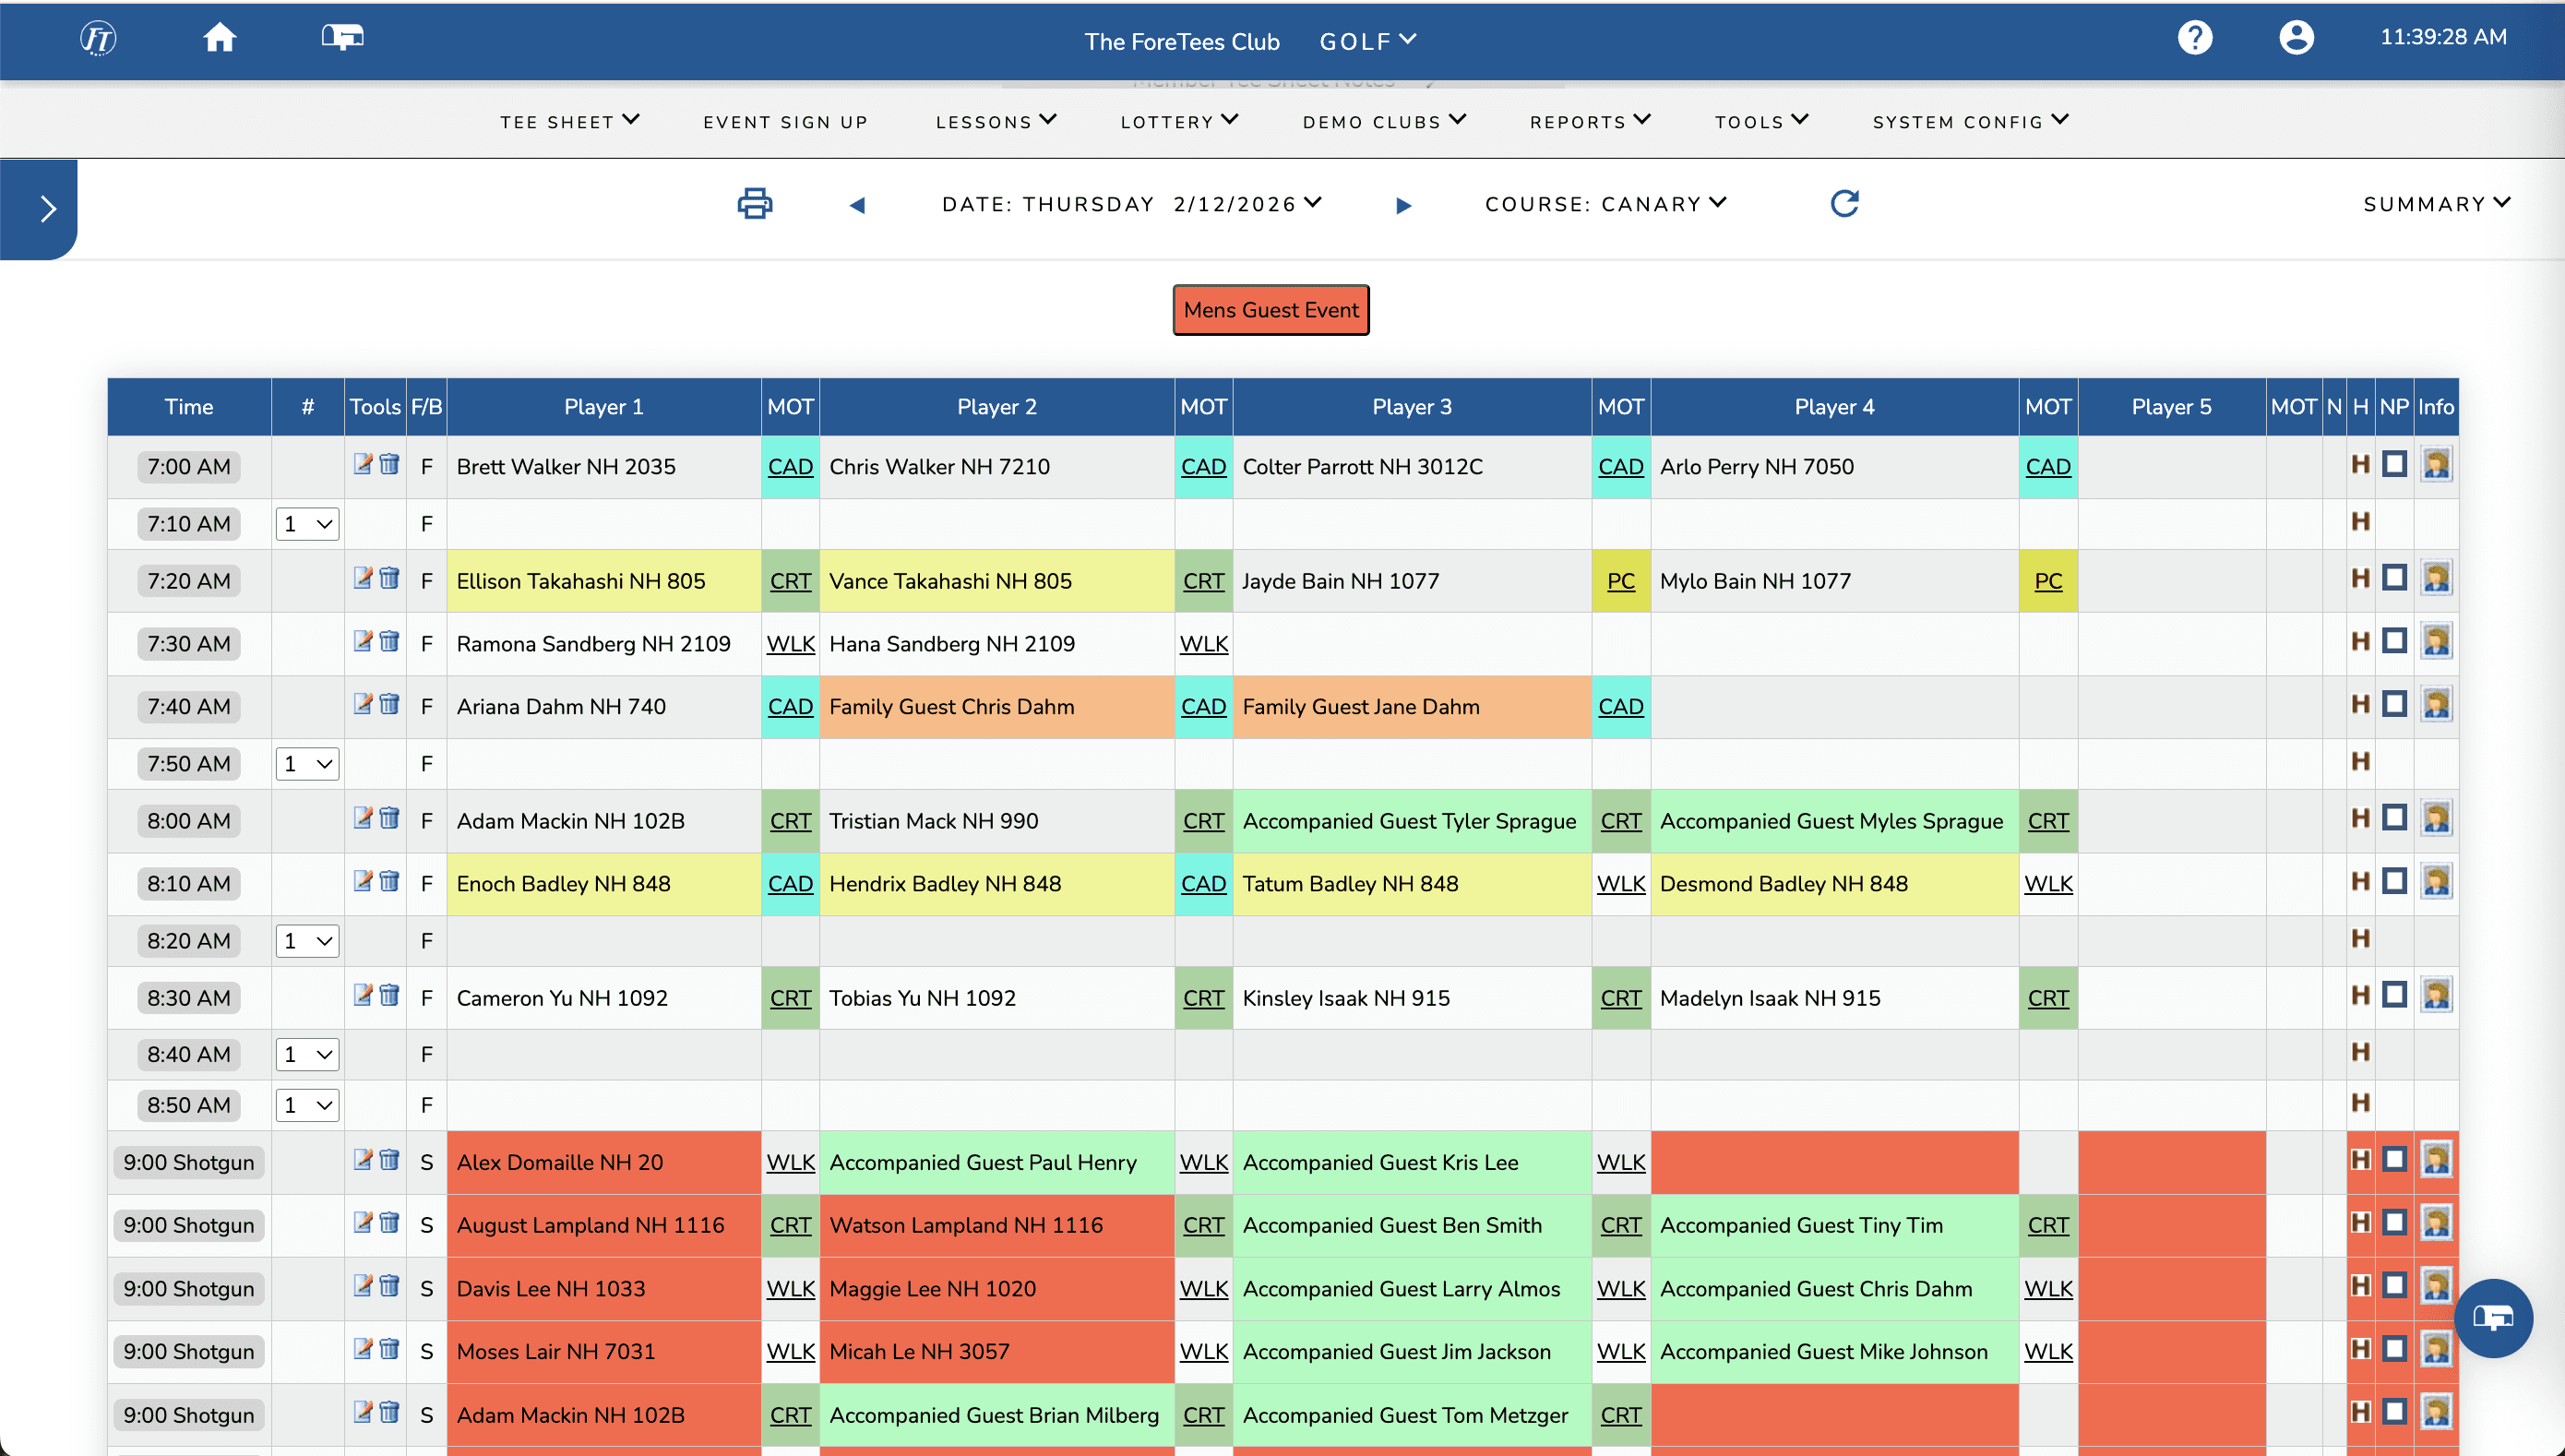Click the Mens Guest Event button
2565x1456 pixels.
tap(1270, 310)
